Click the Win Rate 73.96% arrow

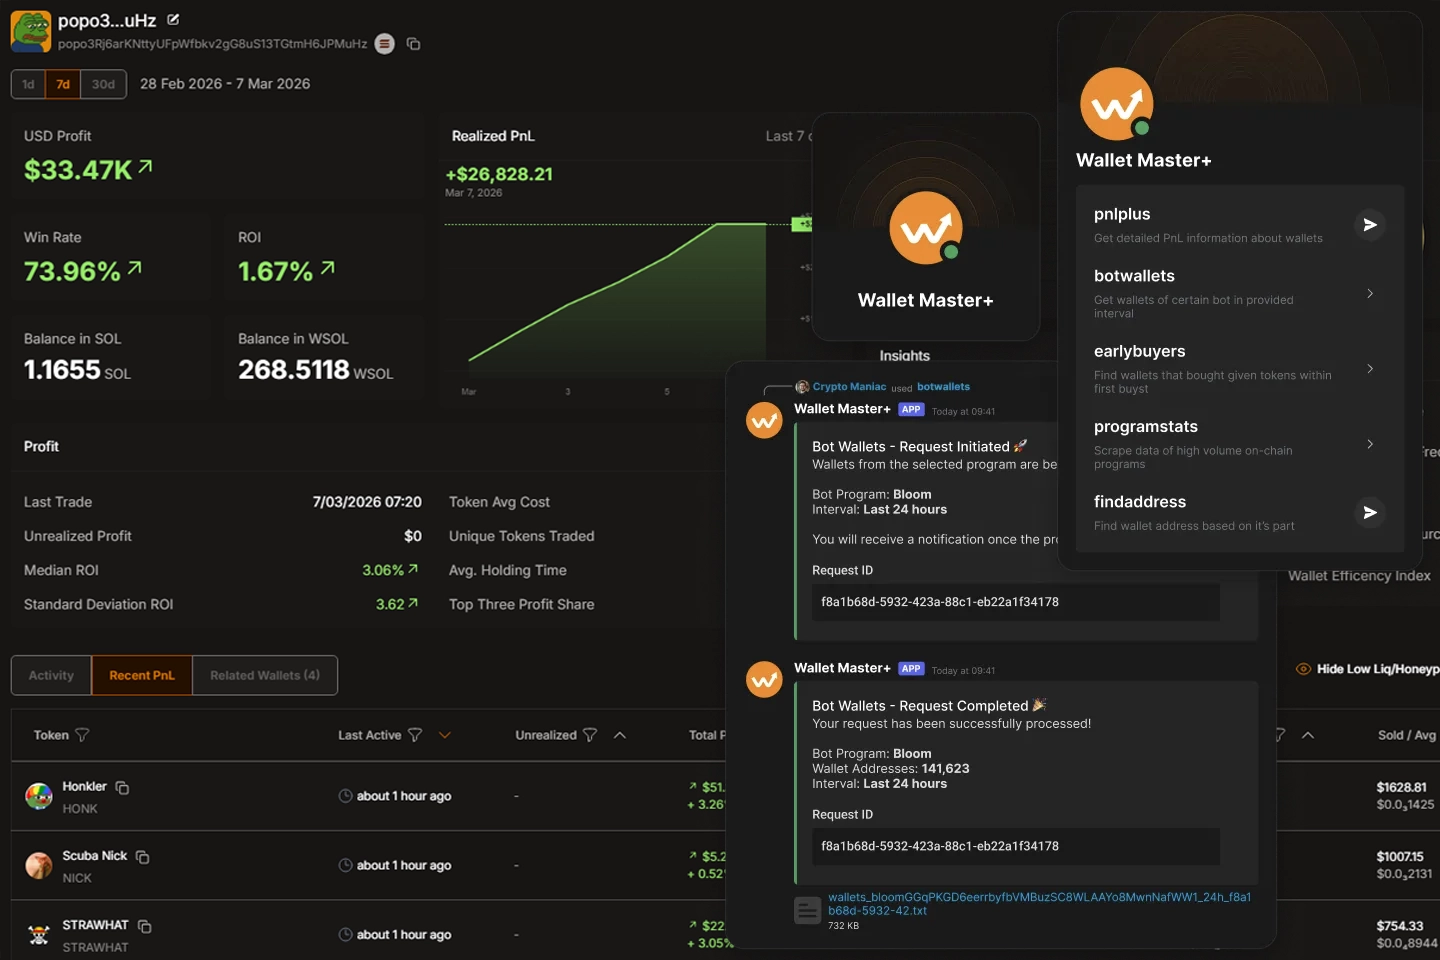(x=135, y=268)
